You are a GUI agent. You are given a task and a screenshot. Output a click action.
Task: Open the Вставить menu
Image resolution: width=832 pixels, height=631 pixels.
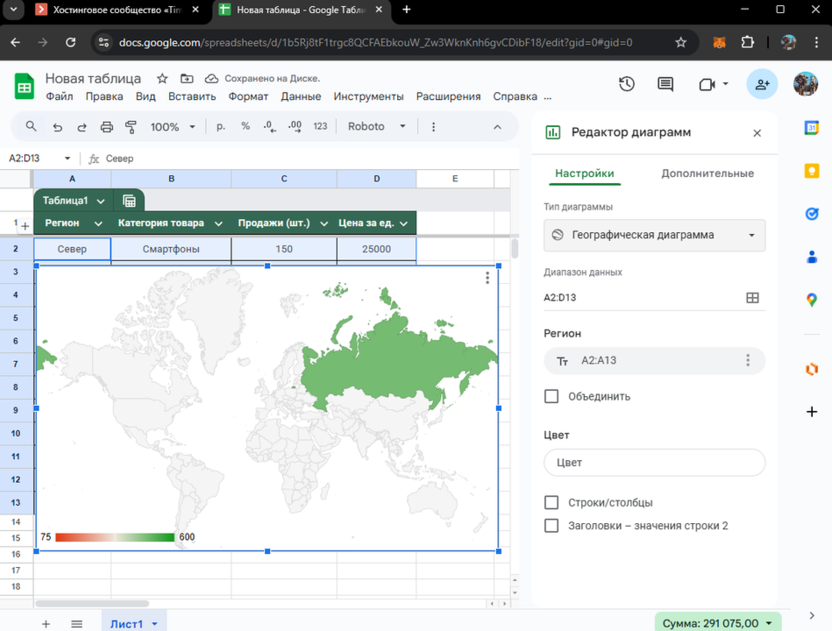[192, 97]
